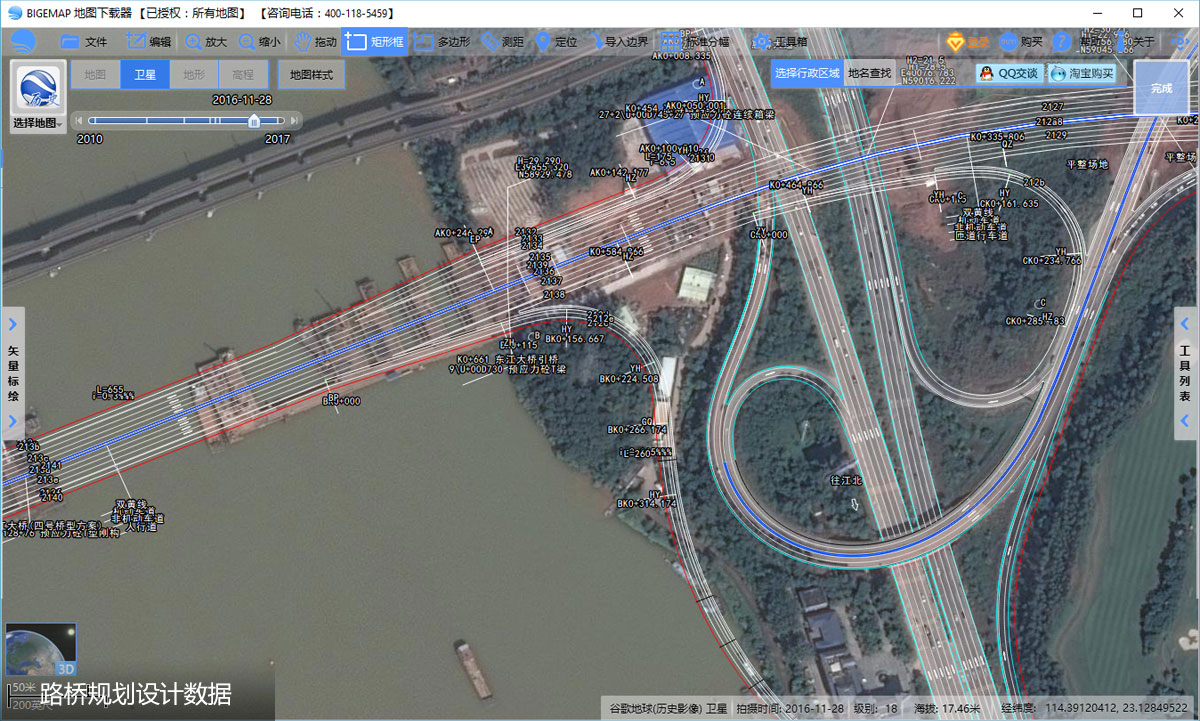Viewport: 1200px width, 721px height.
Task: Expand 工具列表 panel with bottom arrow
Action: point(1186,421)
